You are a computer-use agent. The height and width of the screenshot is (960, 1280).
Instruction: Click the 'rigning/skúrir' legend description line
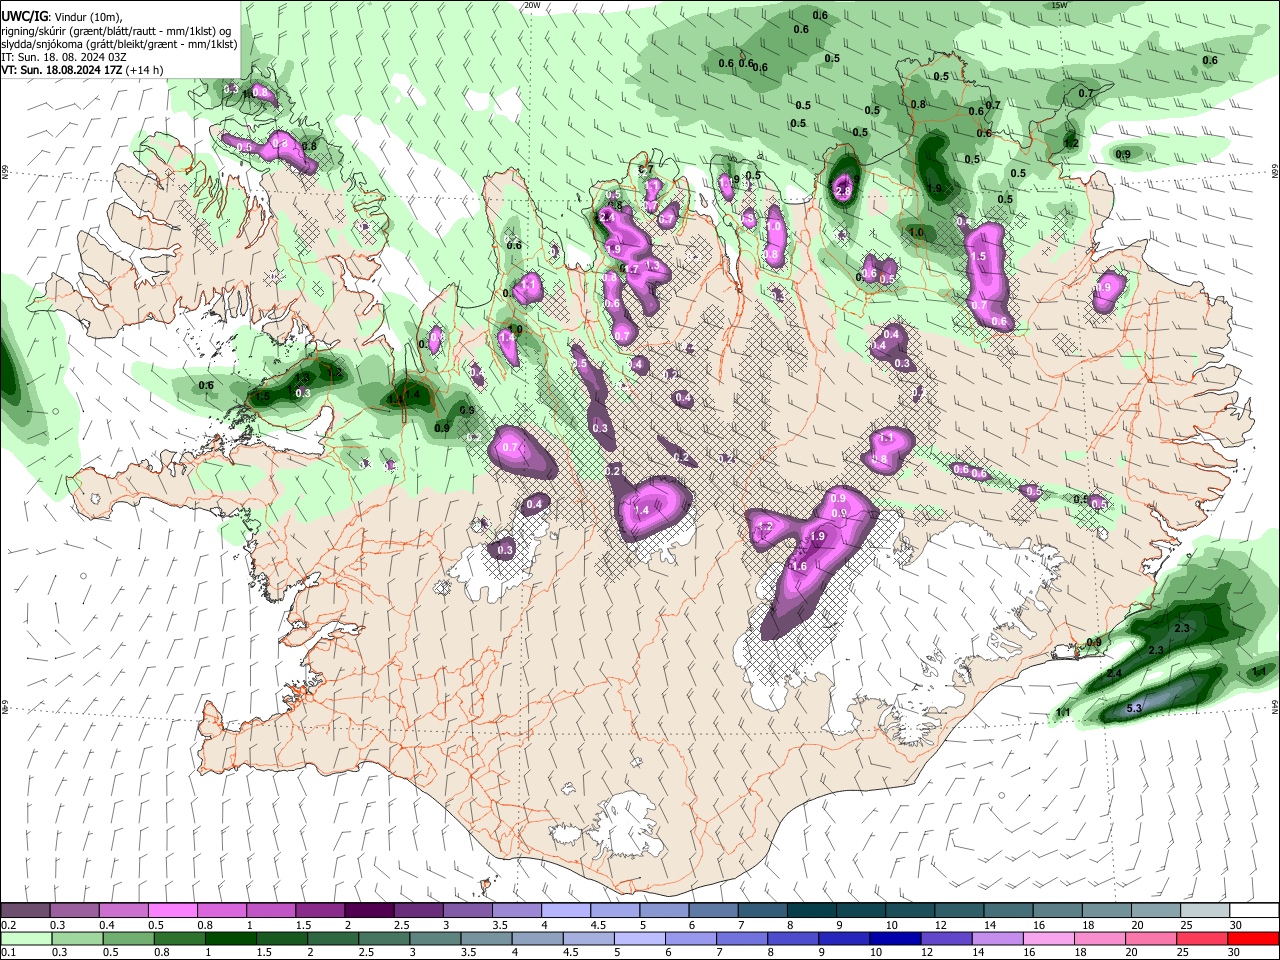[x=116, y=31]
